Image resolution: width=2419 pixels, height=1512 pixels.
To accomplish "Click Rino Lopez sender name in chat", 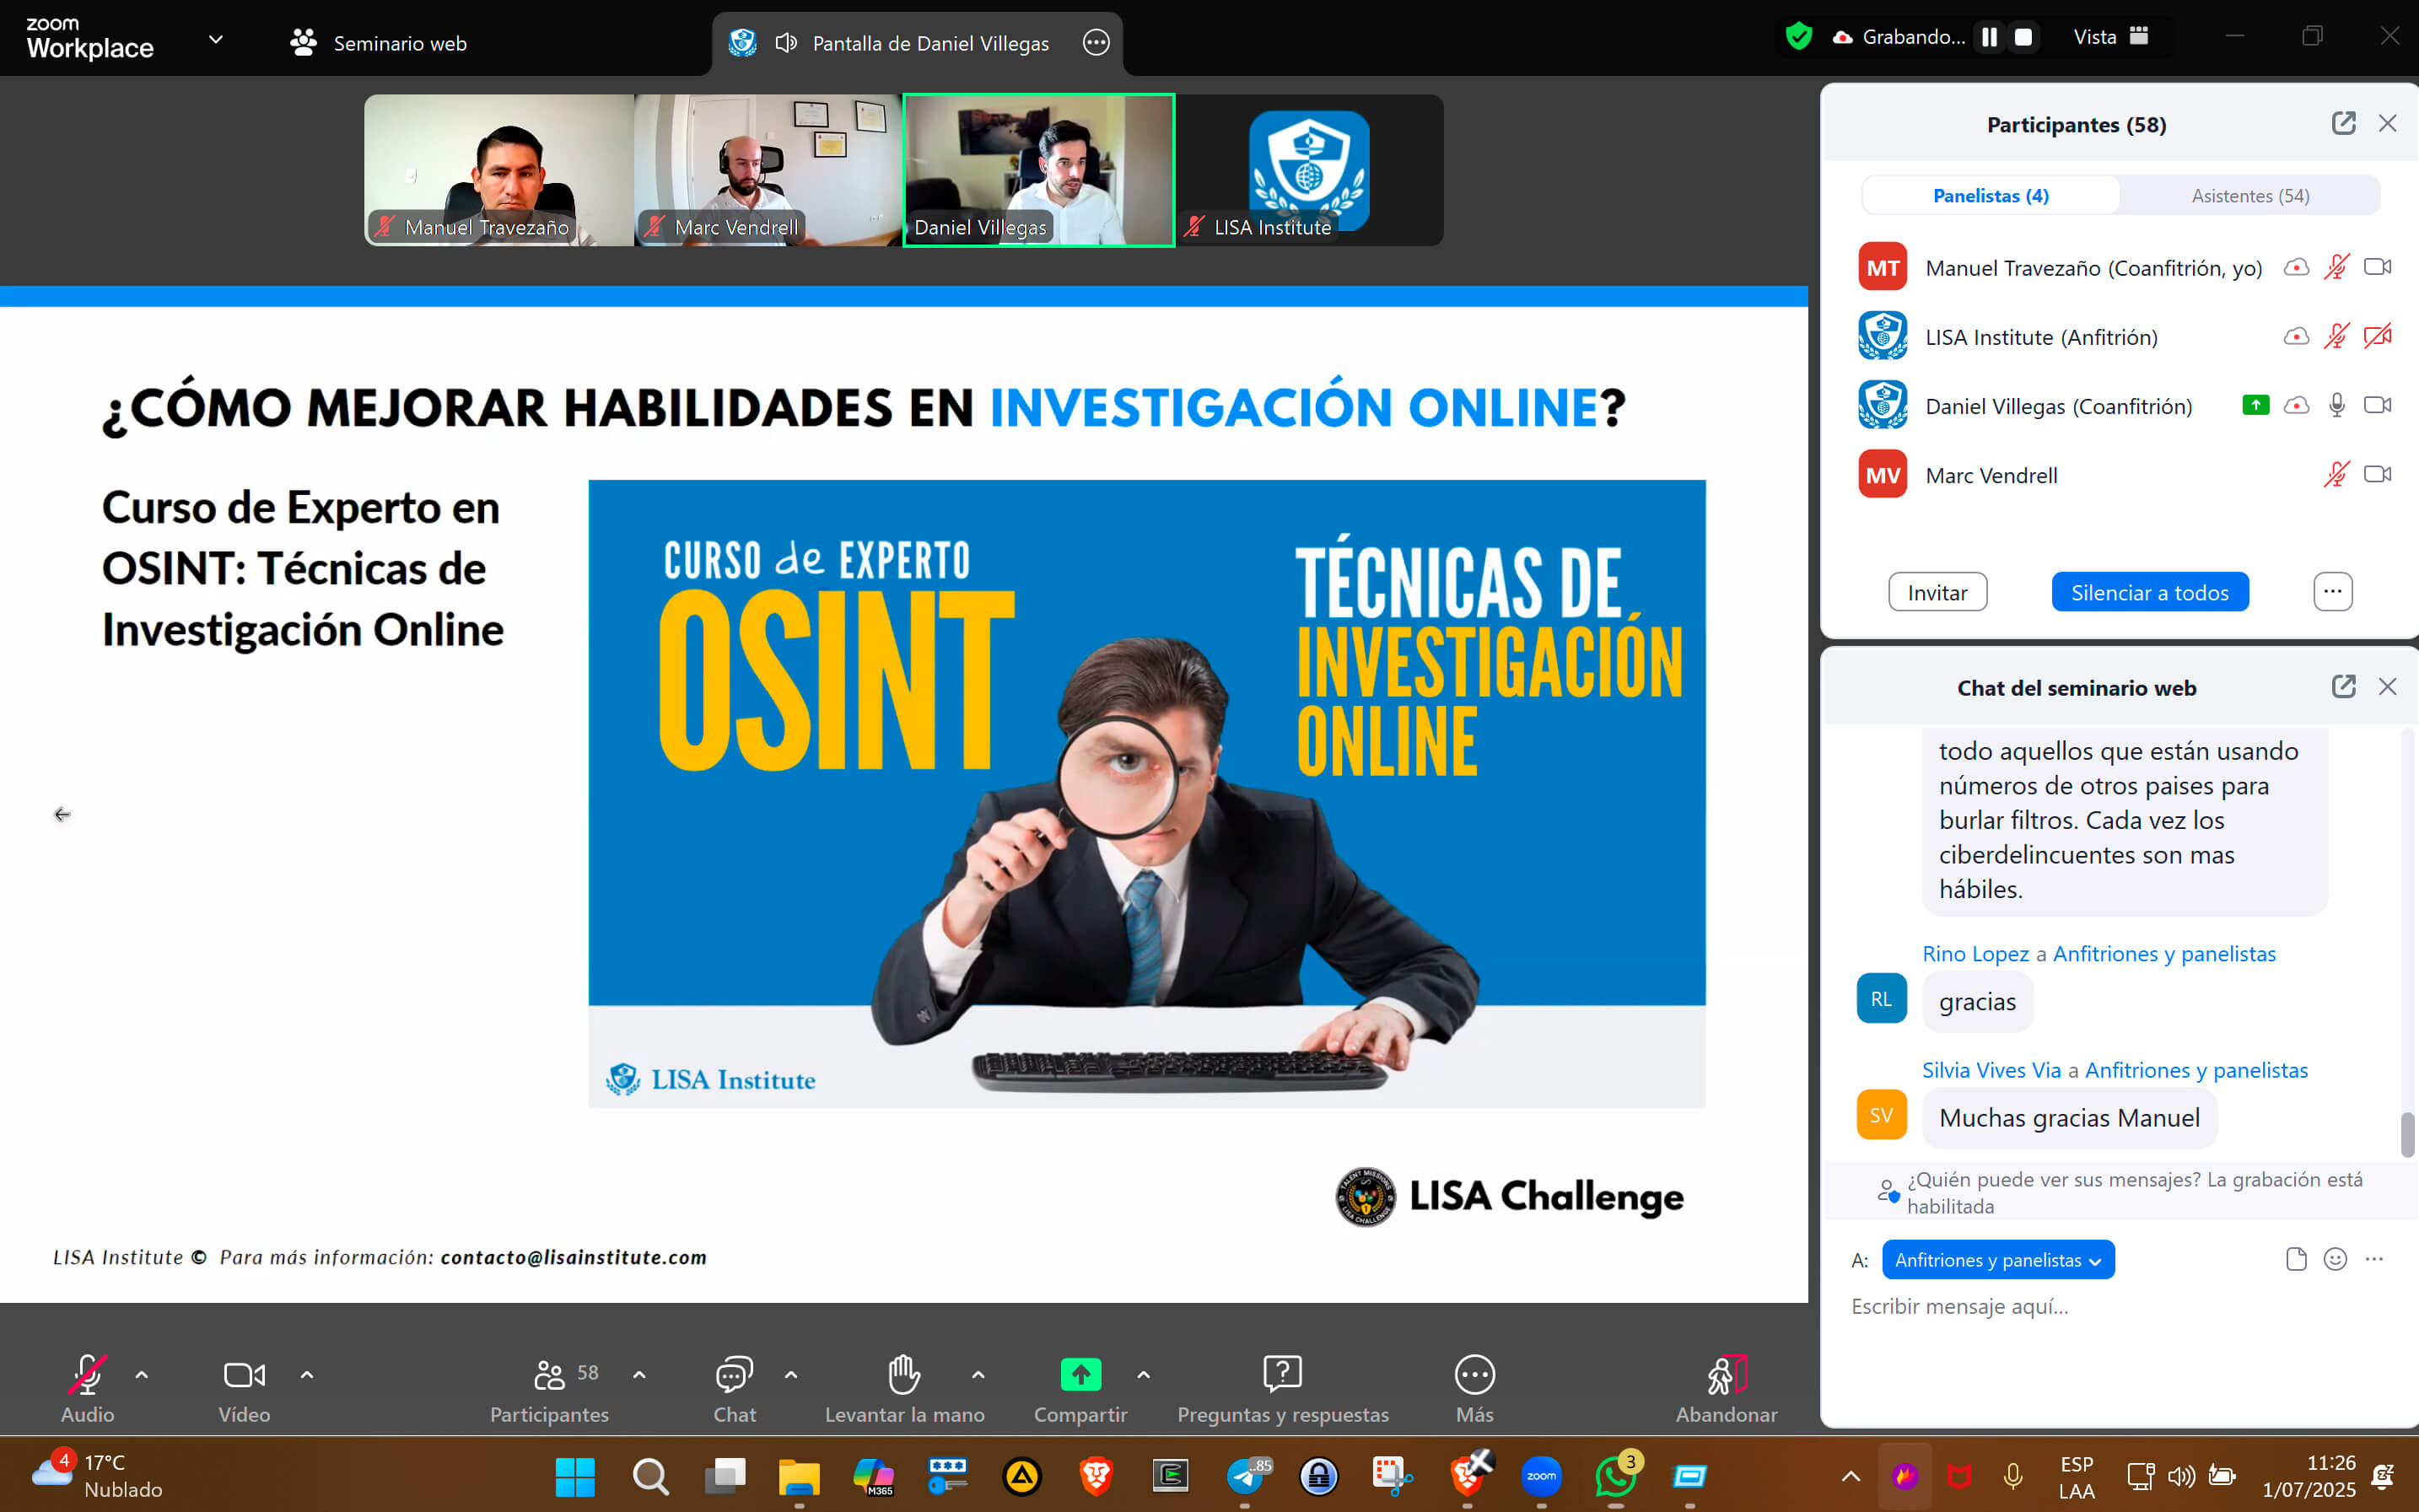I will 1975,954.
